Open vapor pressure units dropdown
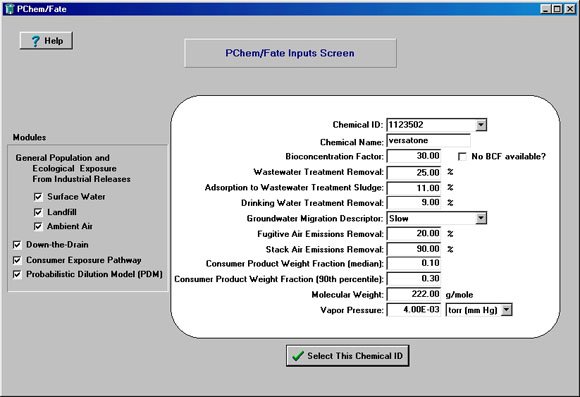580x397 pixels. (506, 310)
